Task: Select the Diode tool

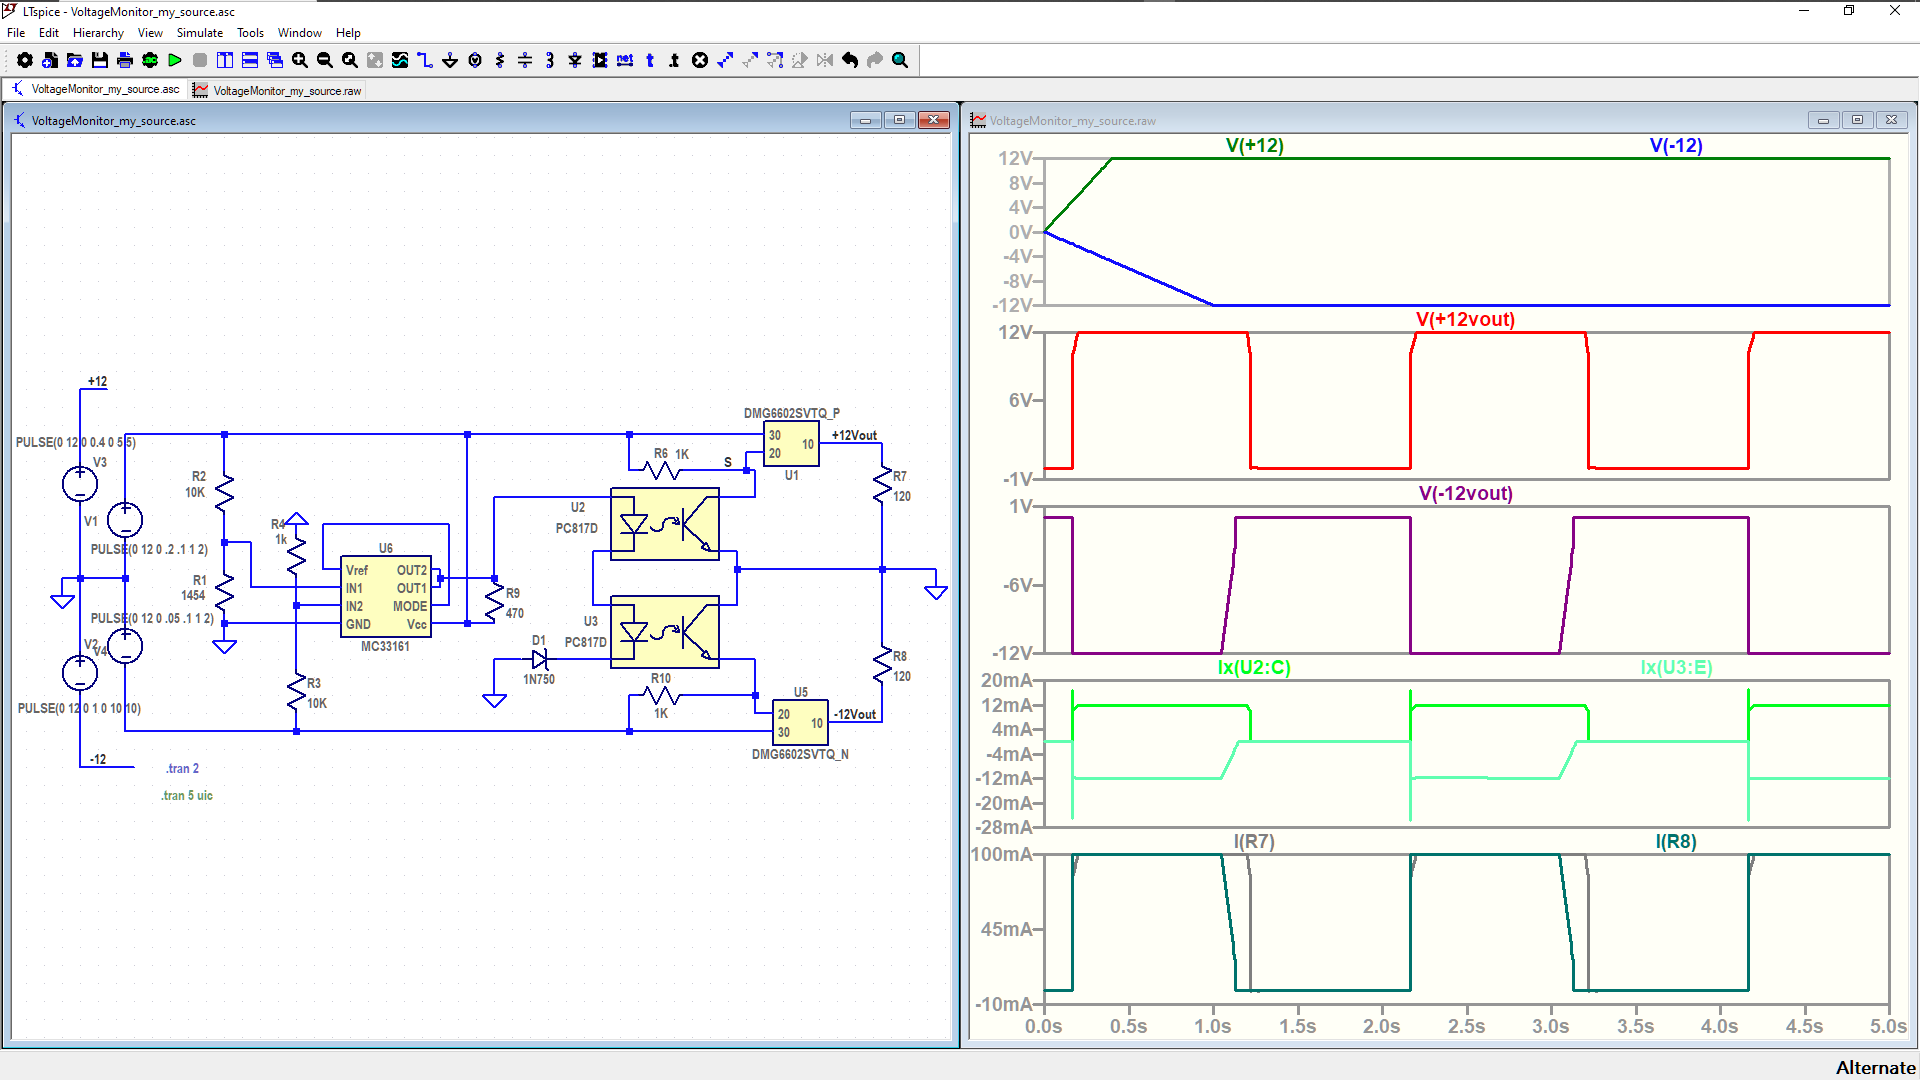Action: [575, 60]
